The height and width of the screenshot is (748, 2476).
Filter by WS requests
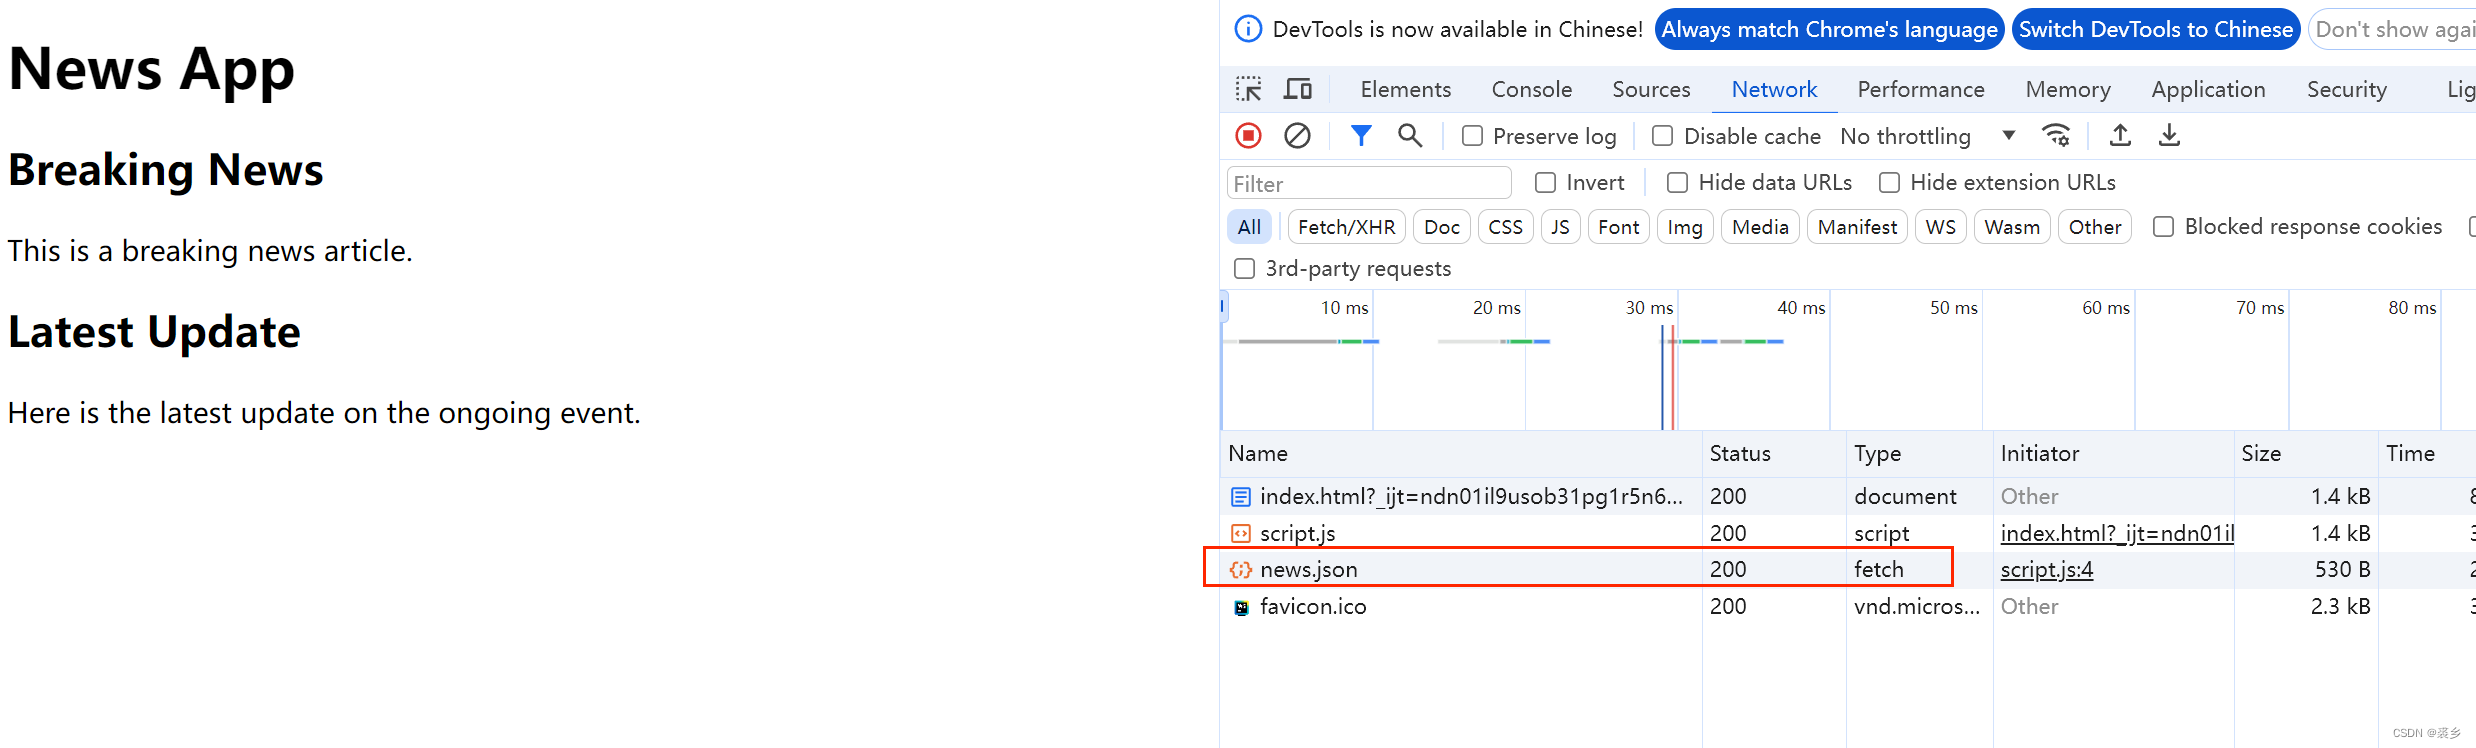coord(1940,227)
